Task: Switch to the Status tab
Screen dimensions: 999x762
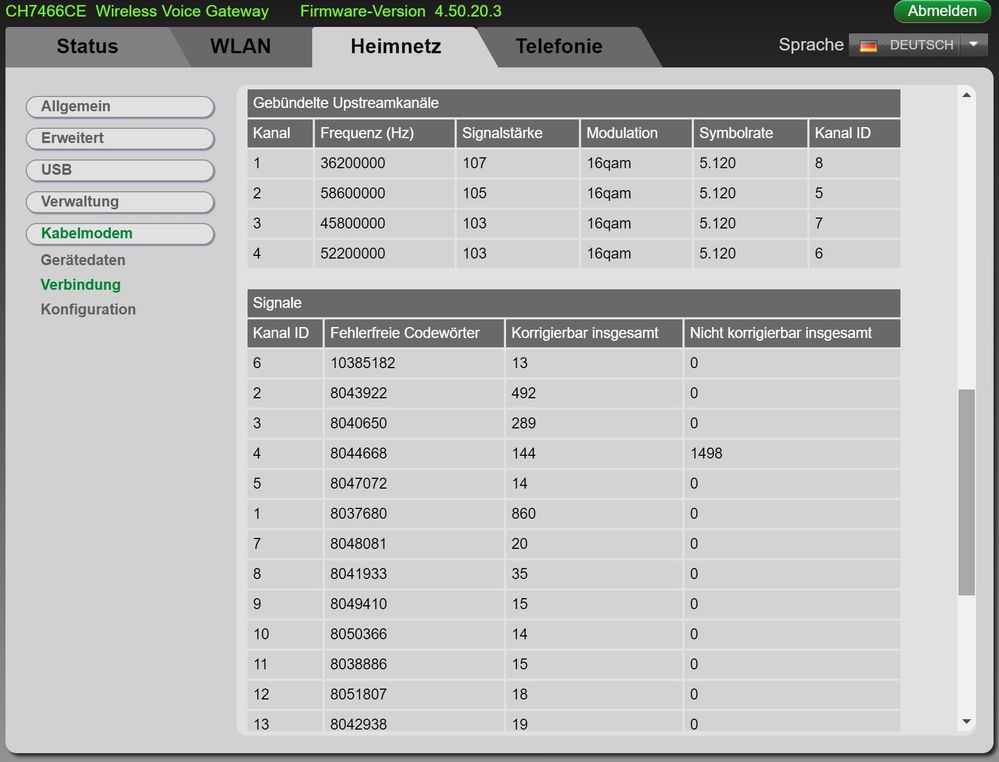Action: pos(87,47)
